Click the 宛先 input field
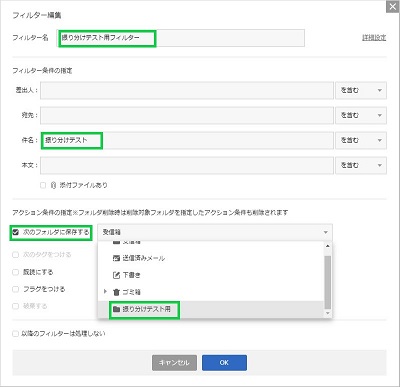This screenshot has width=400, height=387. pyautogui.click(x=187, y=115)
